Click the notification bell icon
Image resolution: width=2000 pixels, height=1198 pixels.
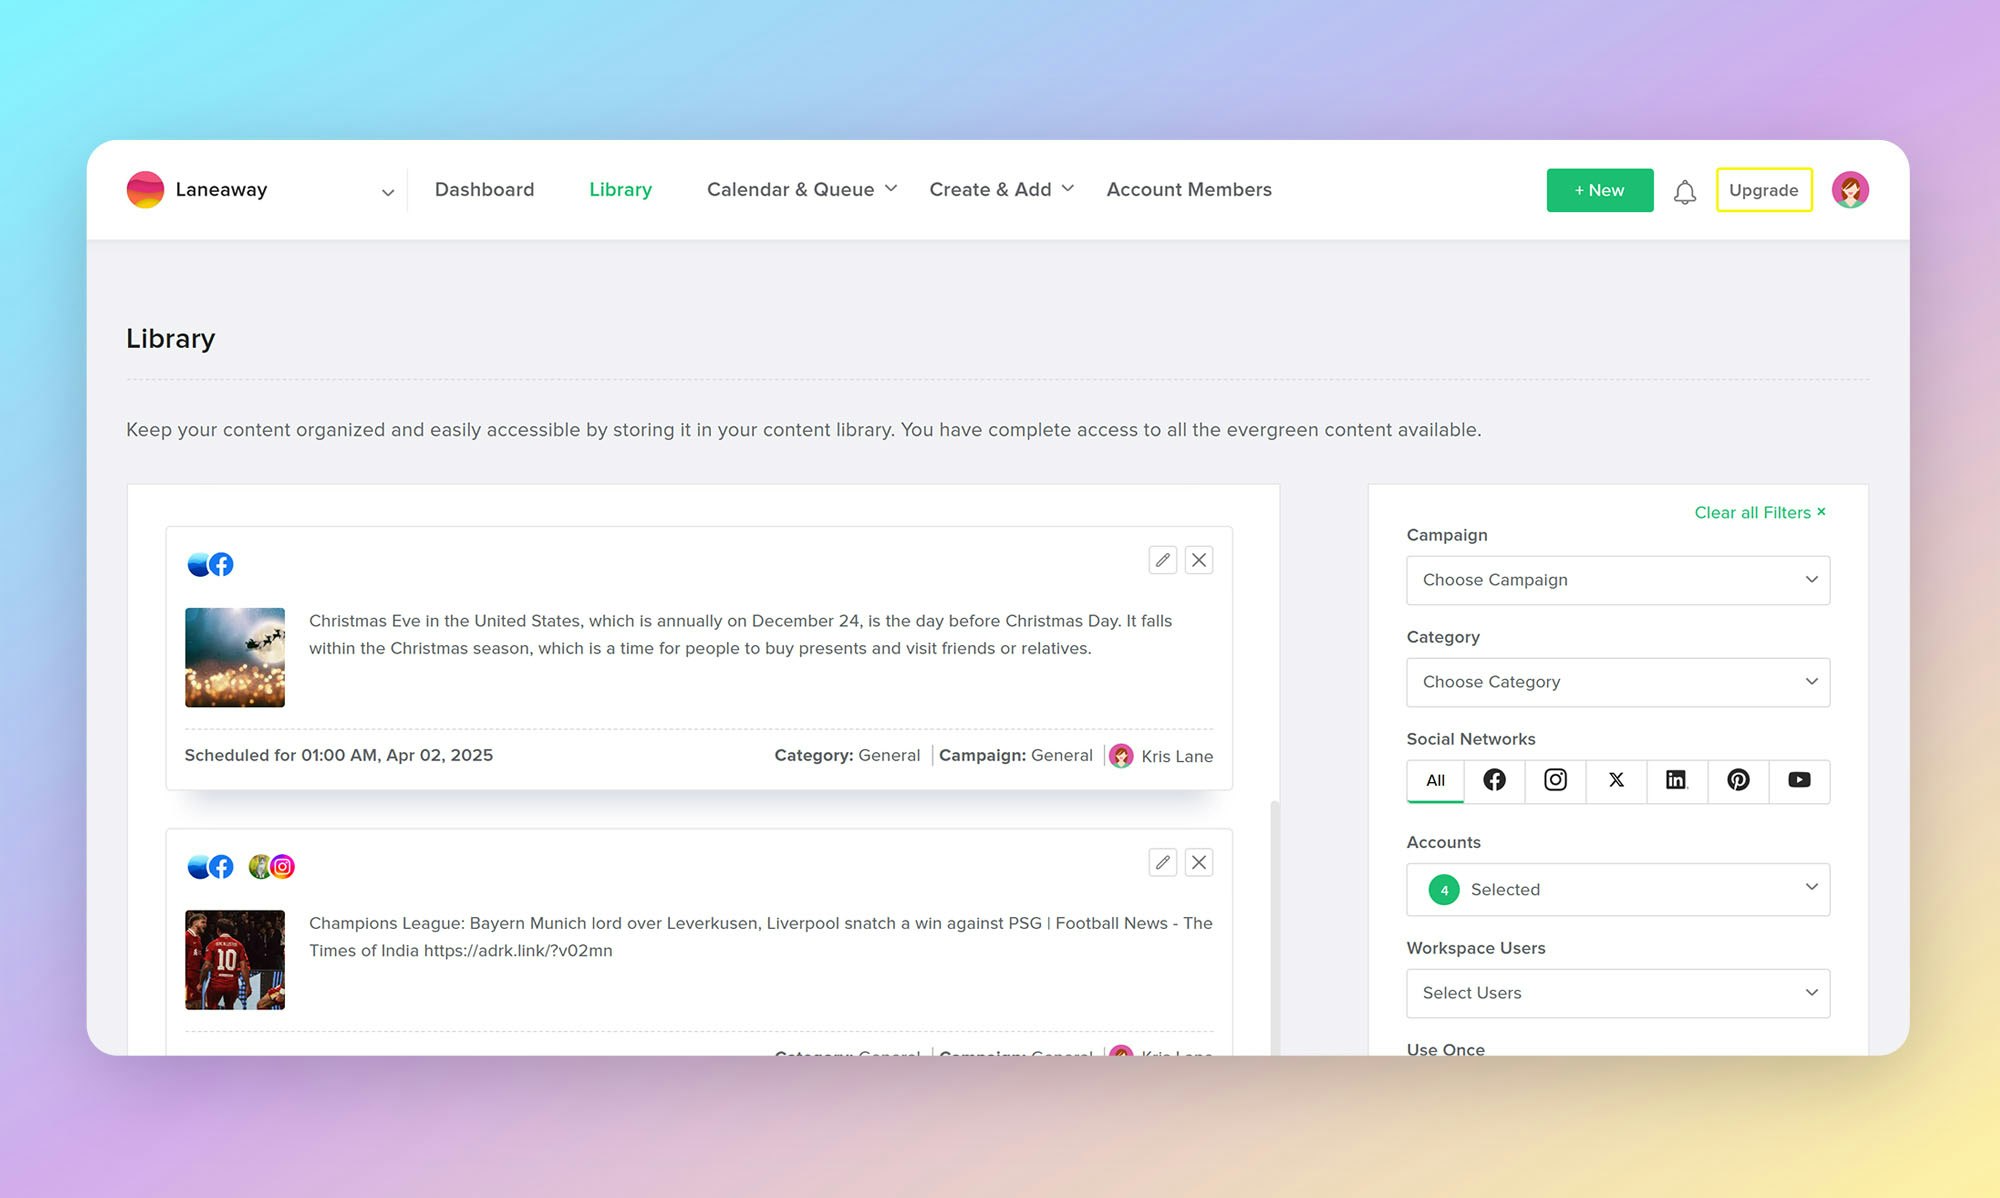1685,191
